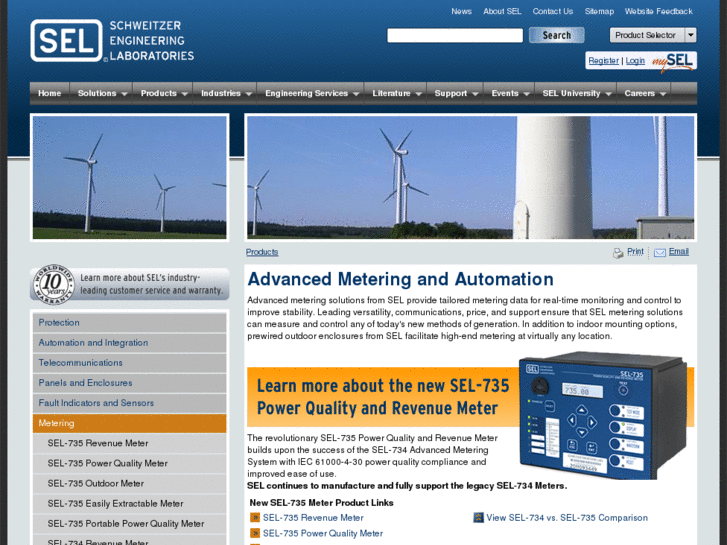Open the Product Selector dropdown arrow
The image size is (727, 545).
click(690, 35)
